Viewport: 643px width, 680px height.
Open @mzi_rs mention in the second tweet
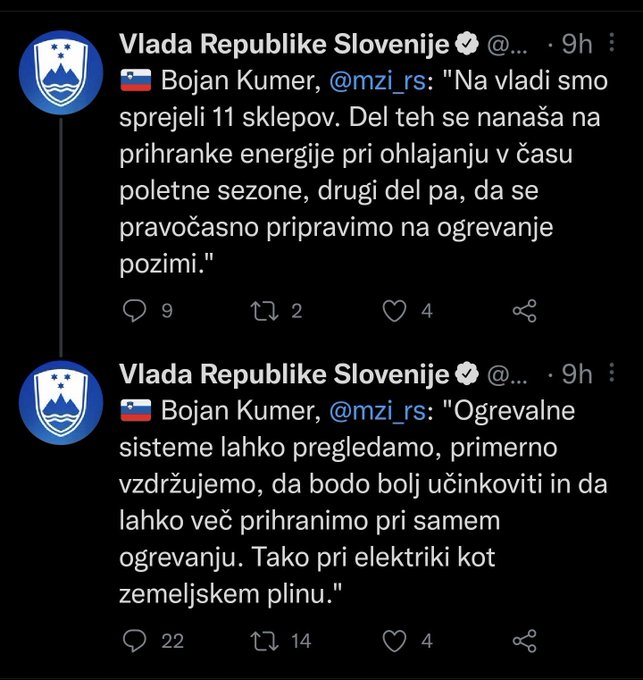click(x=378, y=412)
